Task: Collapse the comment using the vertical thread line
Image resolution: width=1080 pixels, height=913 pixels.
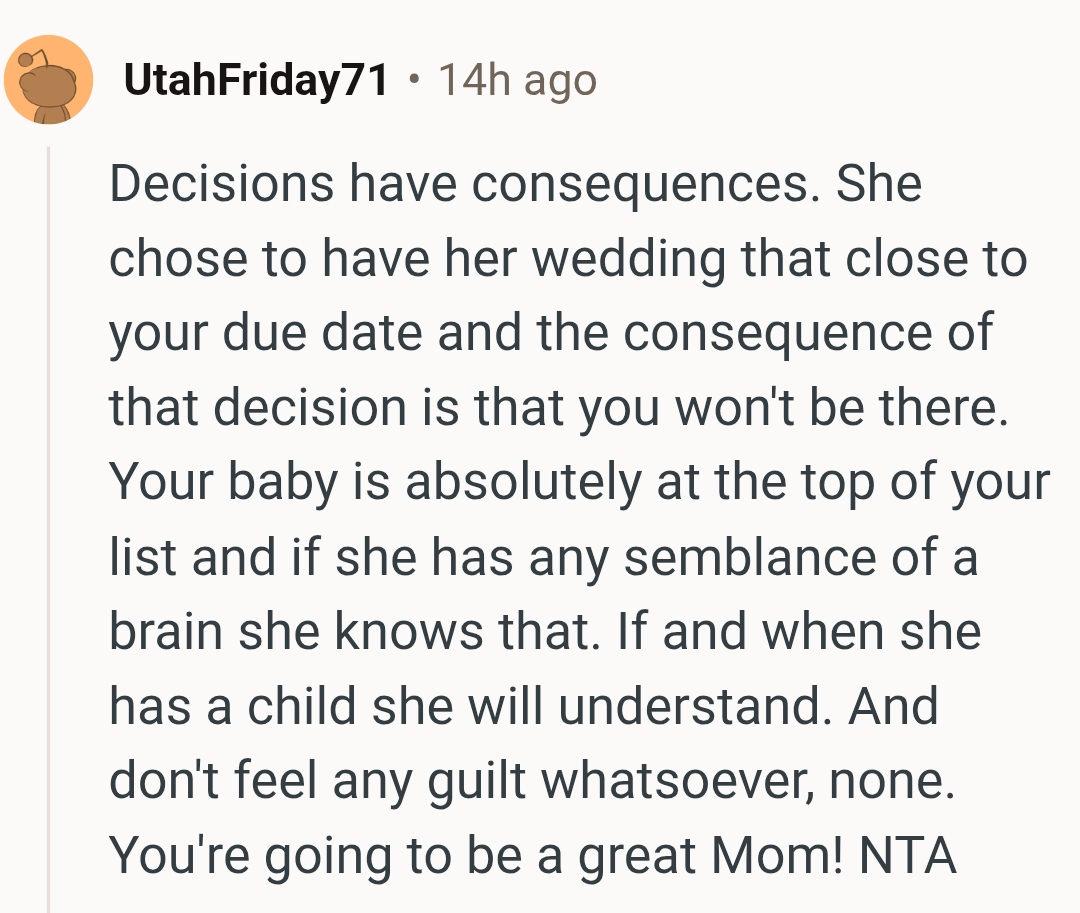Action: pos(48,530)
